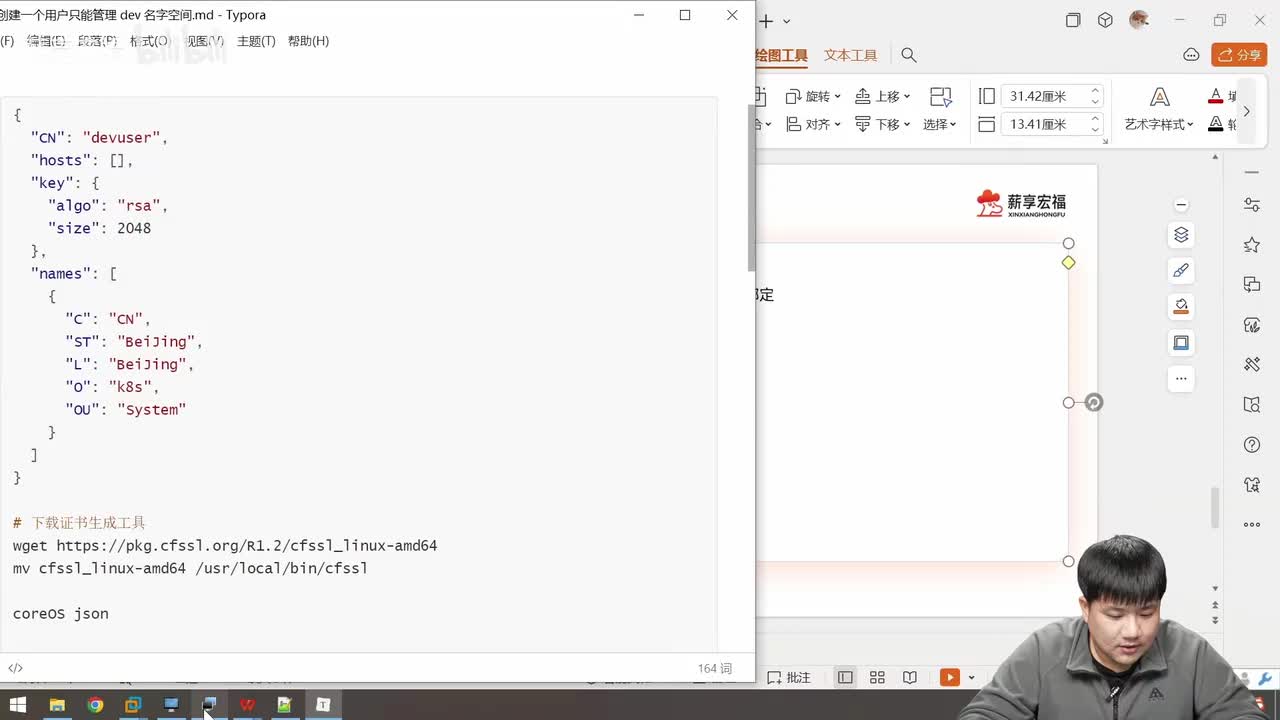Image resolution: width=1280 pixels, height=720 pixels.
Task: Switch to reading view book icon
Action: 909,677
